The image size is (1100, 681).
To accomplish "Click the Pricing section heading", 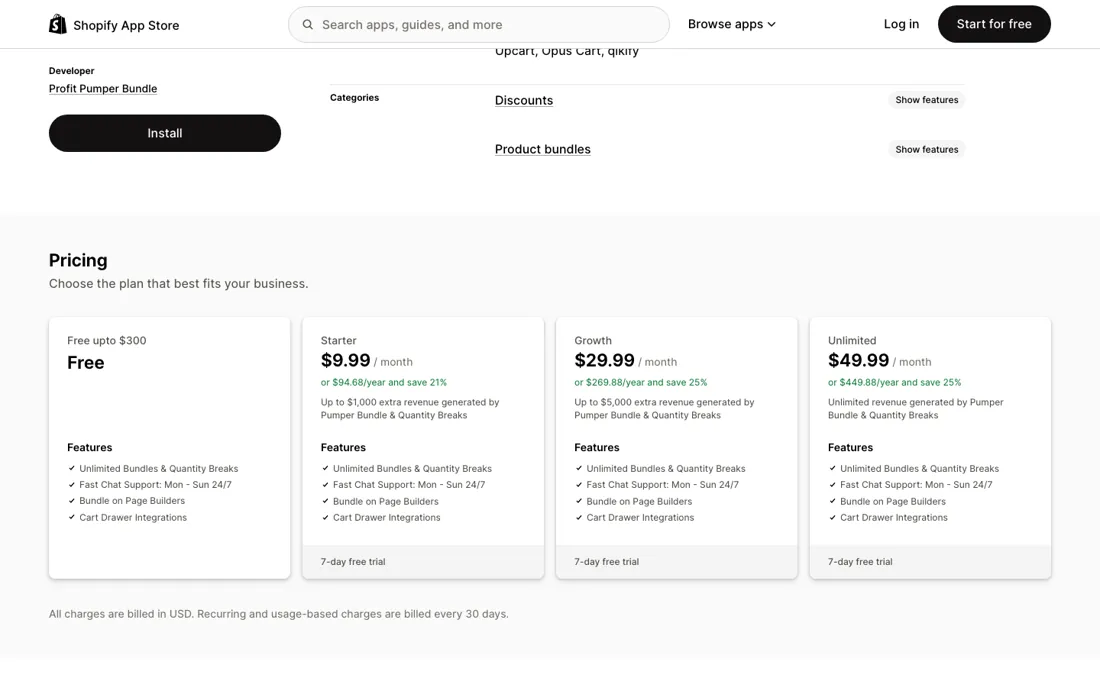I will 78,260.
